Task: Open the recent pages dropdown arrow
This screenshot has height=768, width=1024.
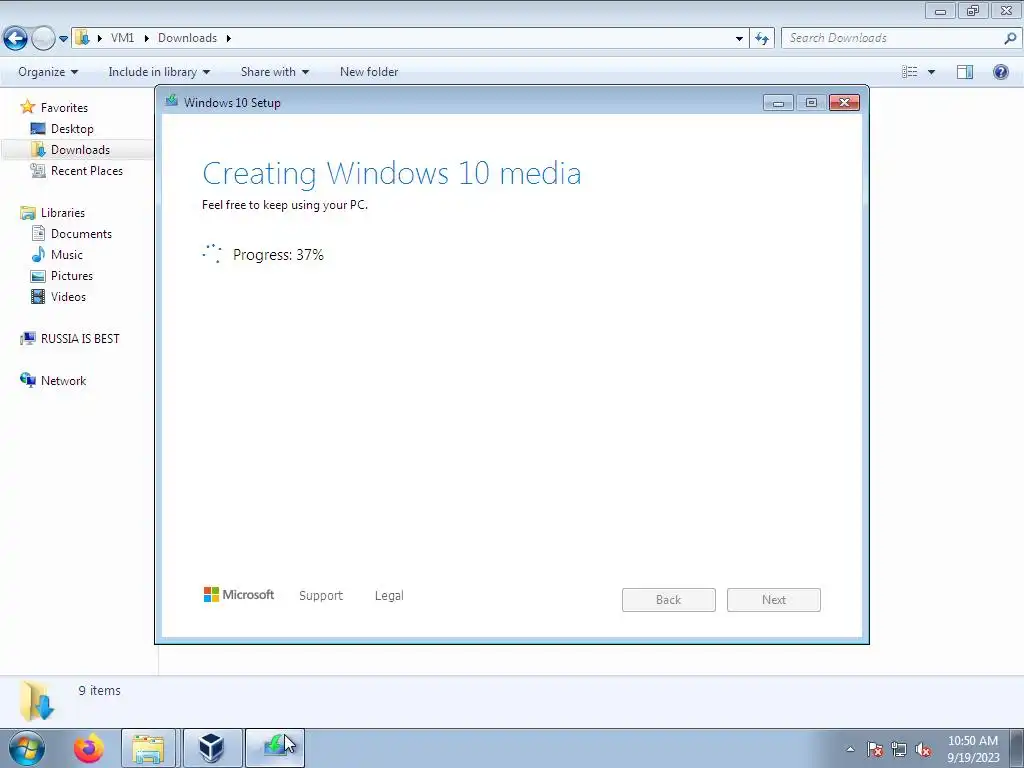Action: 63,39
